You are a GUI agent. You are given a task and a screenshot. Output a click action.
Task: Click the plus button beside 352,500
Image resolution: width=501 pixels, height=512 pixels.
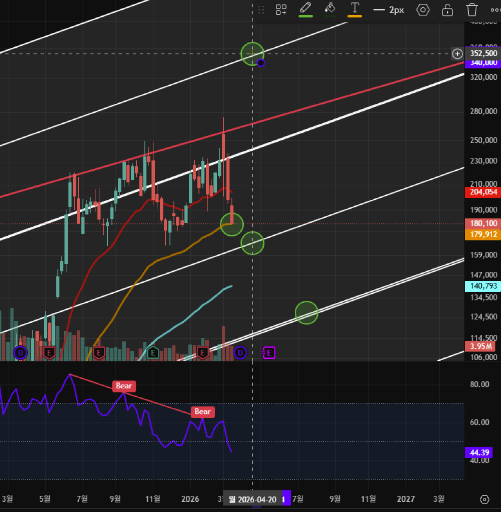457,53
